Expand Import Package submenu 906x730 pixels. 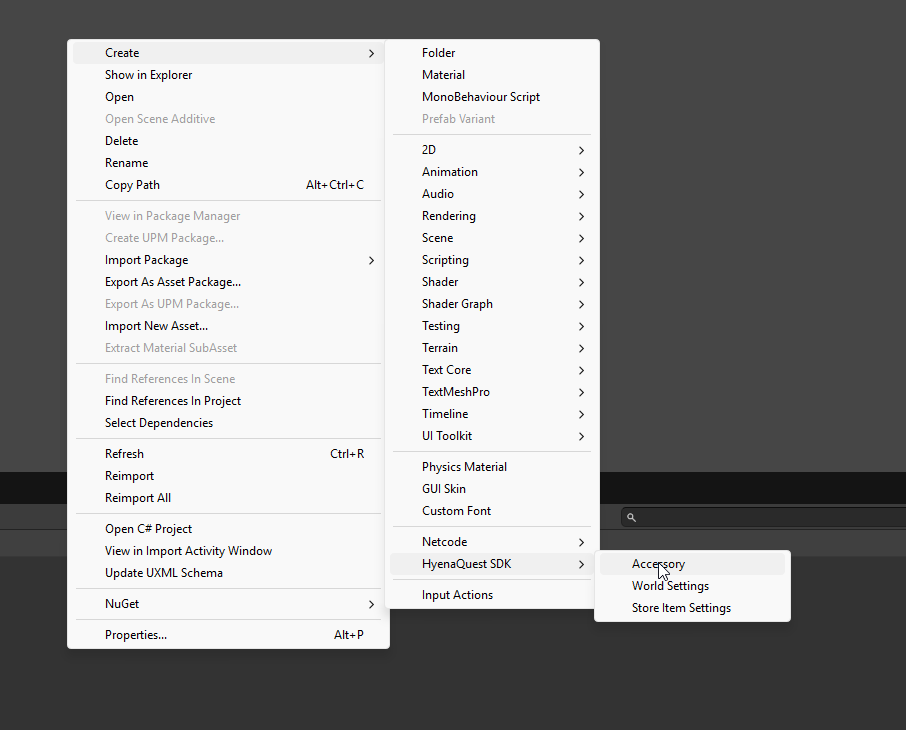click(228, 260)
